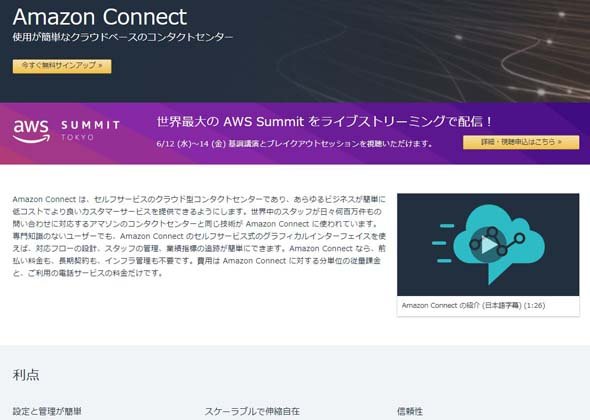Play the Amazon Connect intro video

[488, 245]
